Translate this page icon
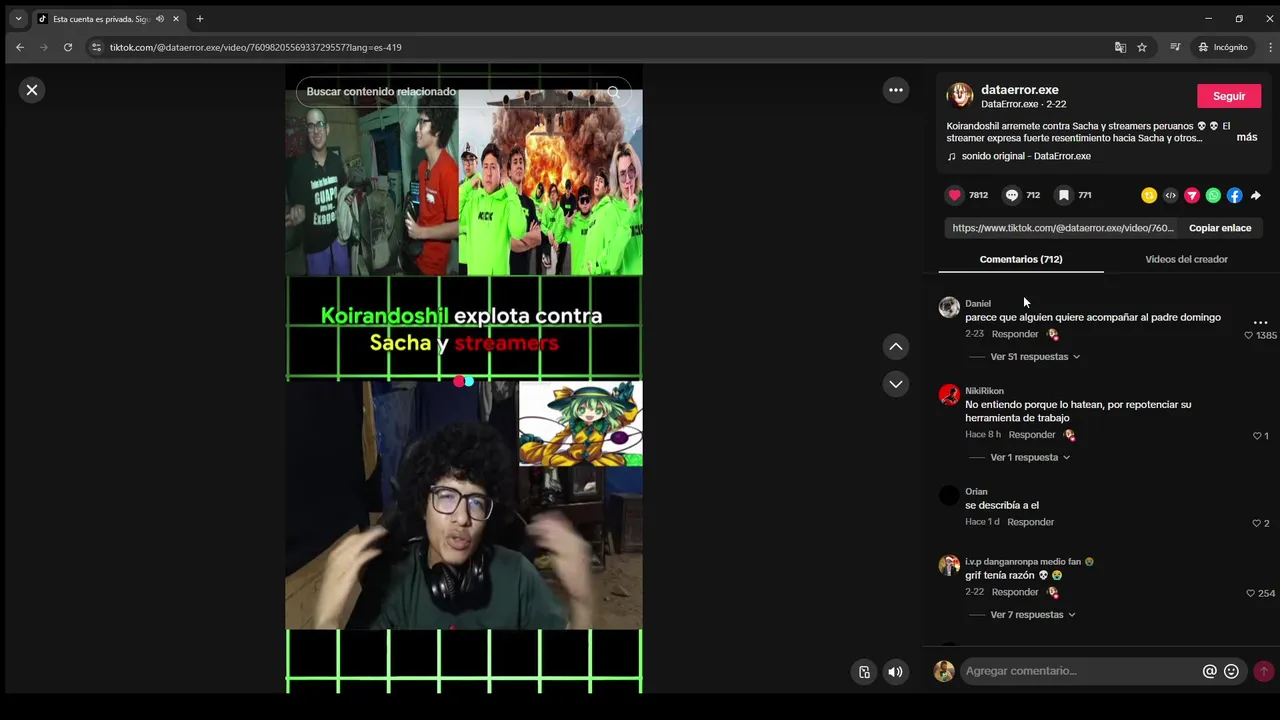 pyautogui.click(x=1120, y=47)
